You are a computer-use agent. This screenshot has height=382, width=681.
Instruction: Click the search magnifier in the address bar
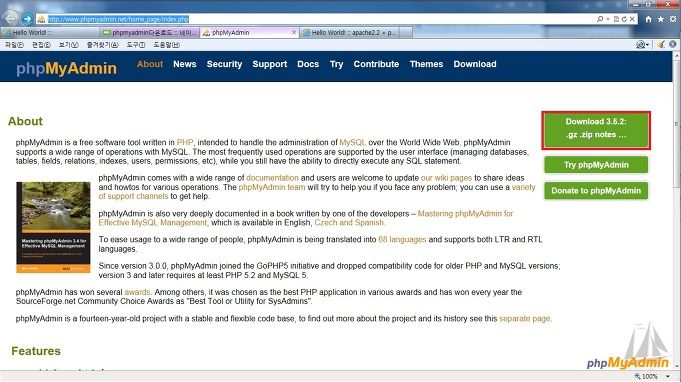coord(600,19)
